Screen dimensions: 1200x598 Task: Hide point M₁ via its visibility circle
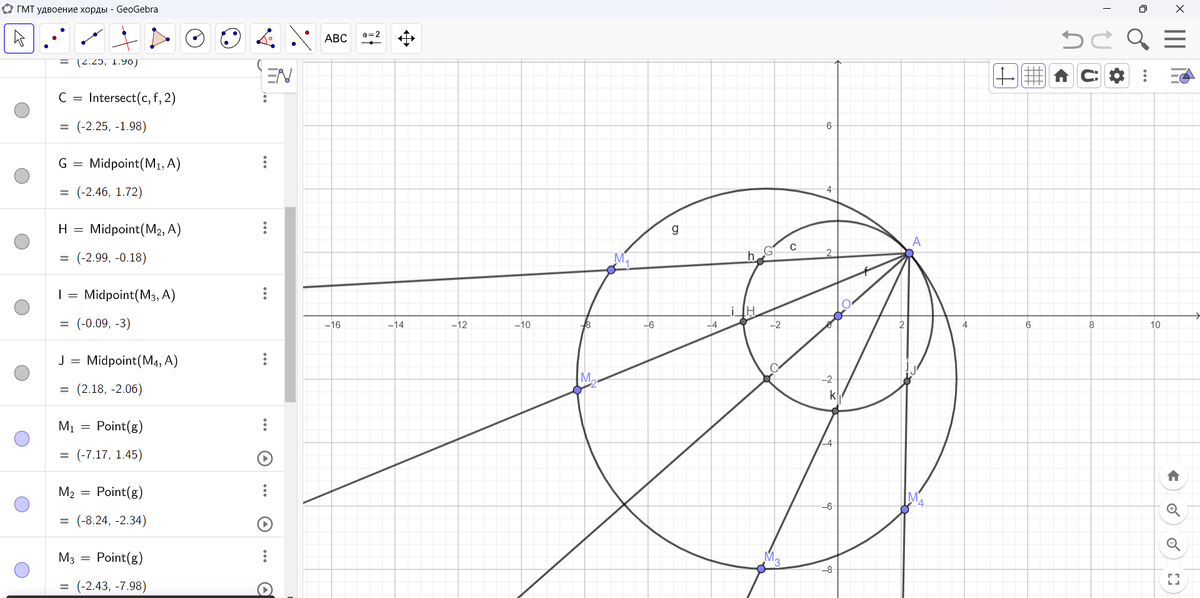[x=22, y=438]
